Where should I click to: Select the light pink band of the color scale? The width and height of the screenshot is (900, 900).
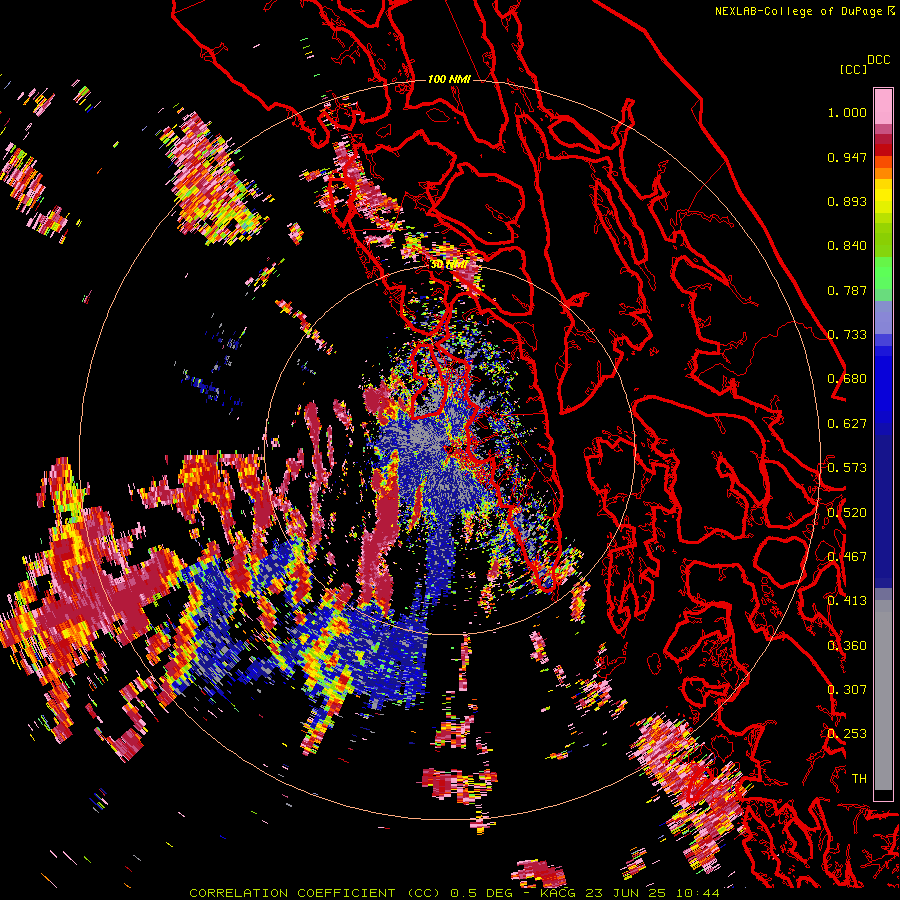click(x=883, y=107)
